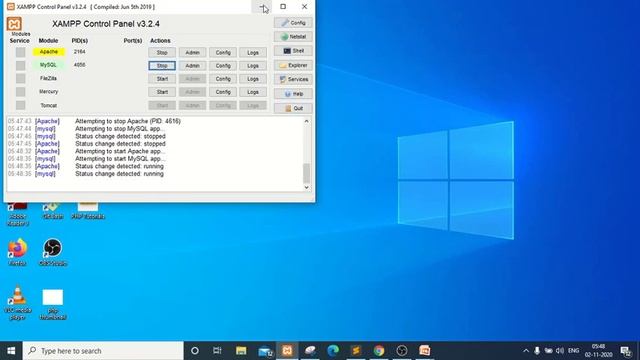Screen dimensions: 640x360
Task: Open the XAMPP Shell
Action: [x=293, y=51]
